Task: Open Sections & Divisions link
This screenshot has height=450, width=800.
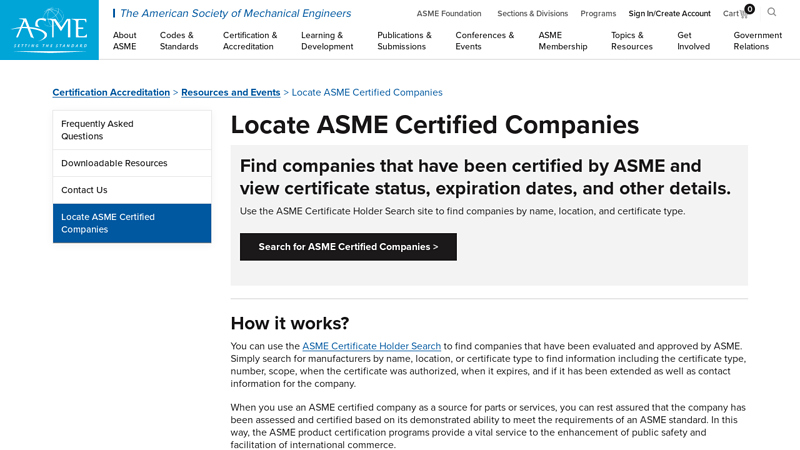Action: 533,14
